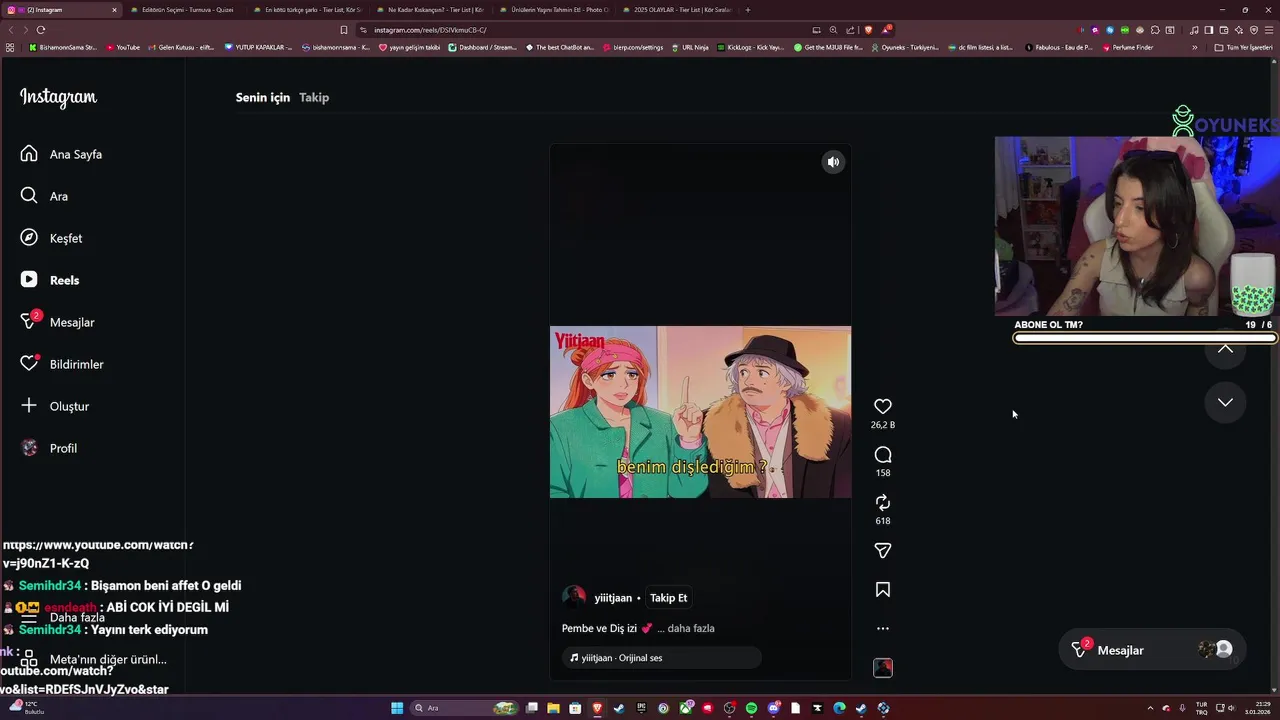Save reel with bookmark icon

[882, 590]
